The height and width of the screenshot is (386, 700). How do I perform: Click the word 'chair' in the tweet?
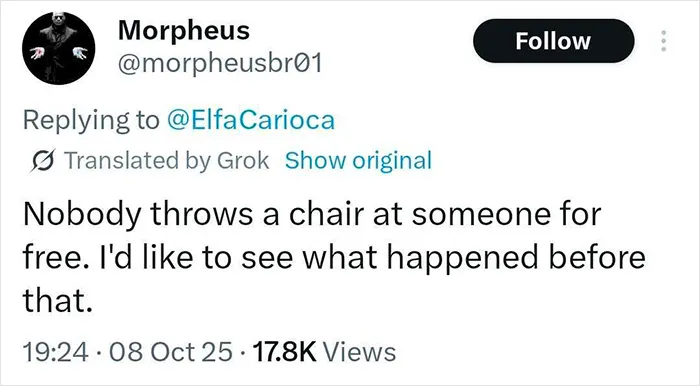tap(326, 214)
